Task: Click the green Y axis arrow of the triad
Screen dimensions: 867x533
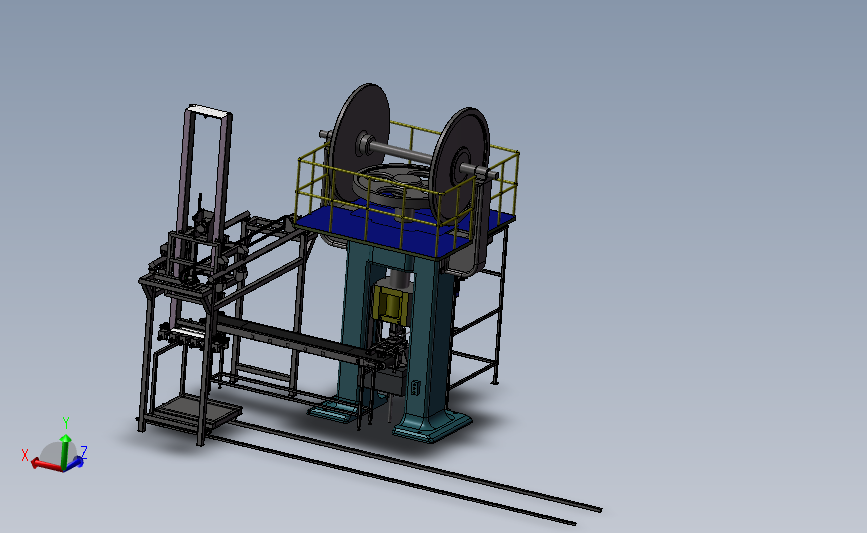Action: [x=65, y=451]
